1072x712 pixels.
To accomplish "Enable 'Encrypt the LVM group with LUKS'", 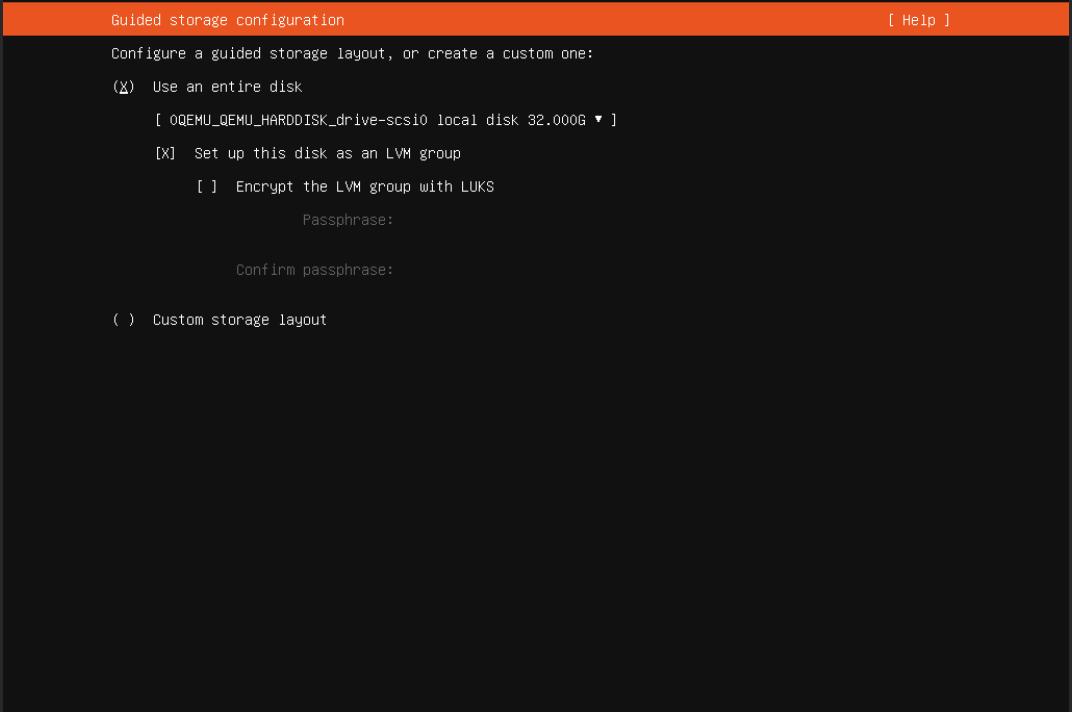I will (206, 186).
